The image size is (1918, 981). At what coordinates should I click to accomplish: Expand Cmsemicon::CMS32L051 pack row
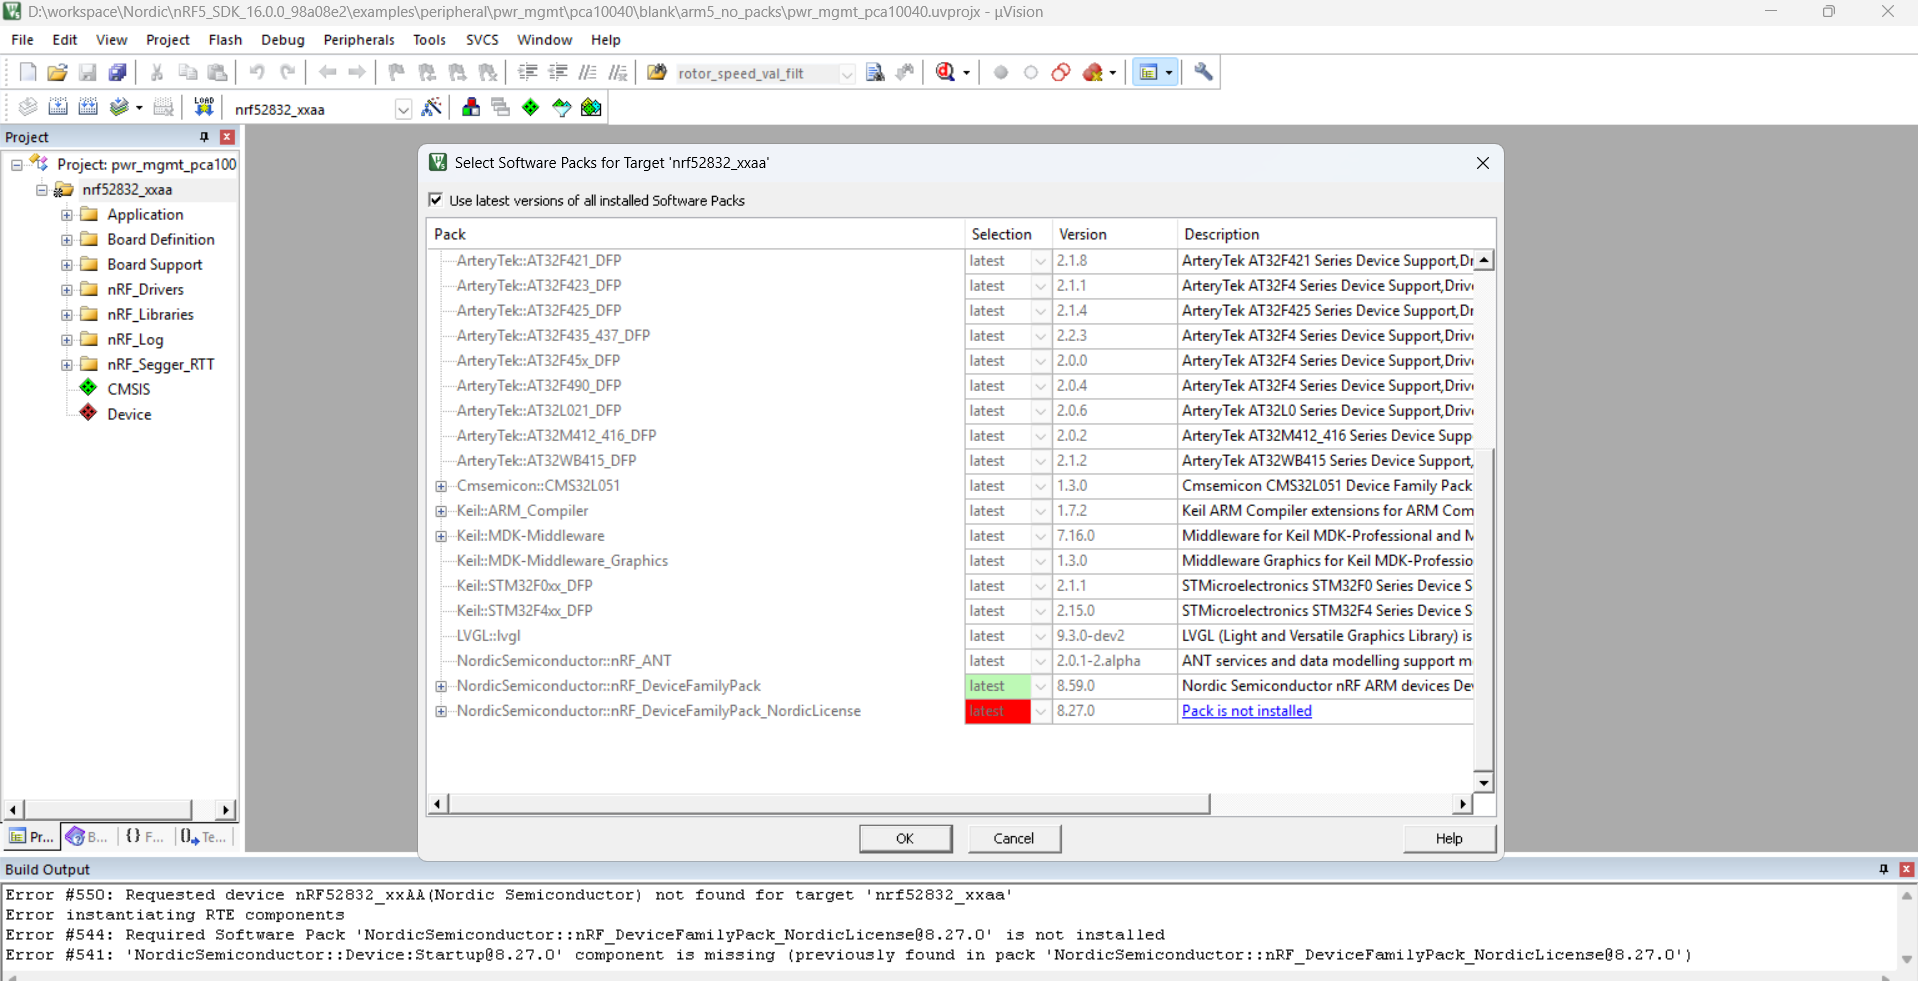coord(441,486)
